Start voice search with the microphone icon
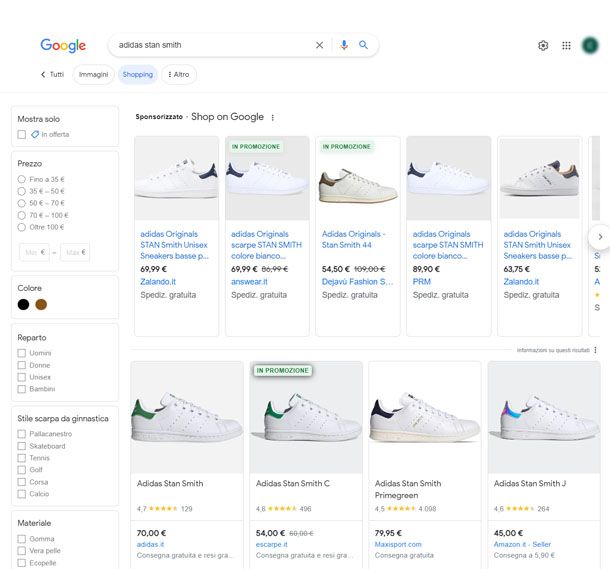The image size is (610, 569). [344, 45]
